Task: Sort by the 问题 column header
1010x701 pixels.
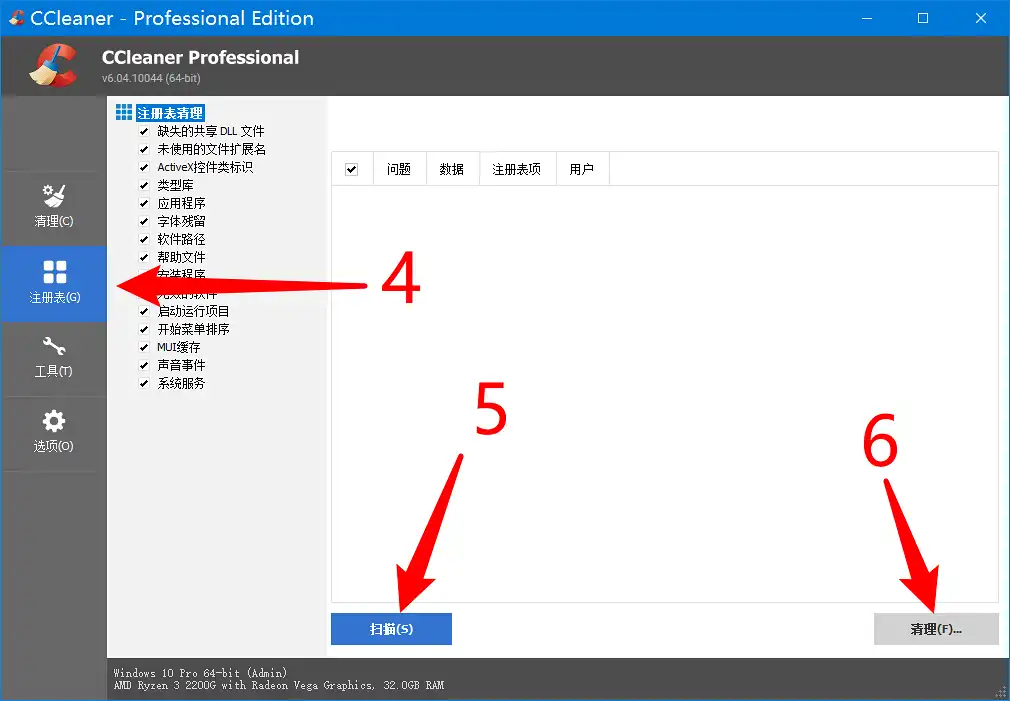Action: click(399, 169)
